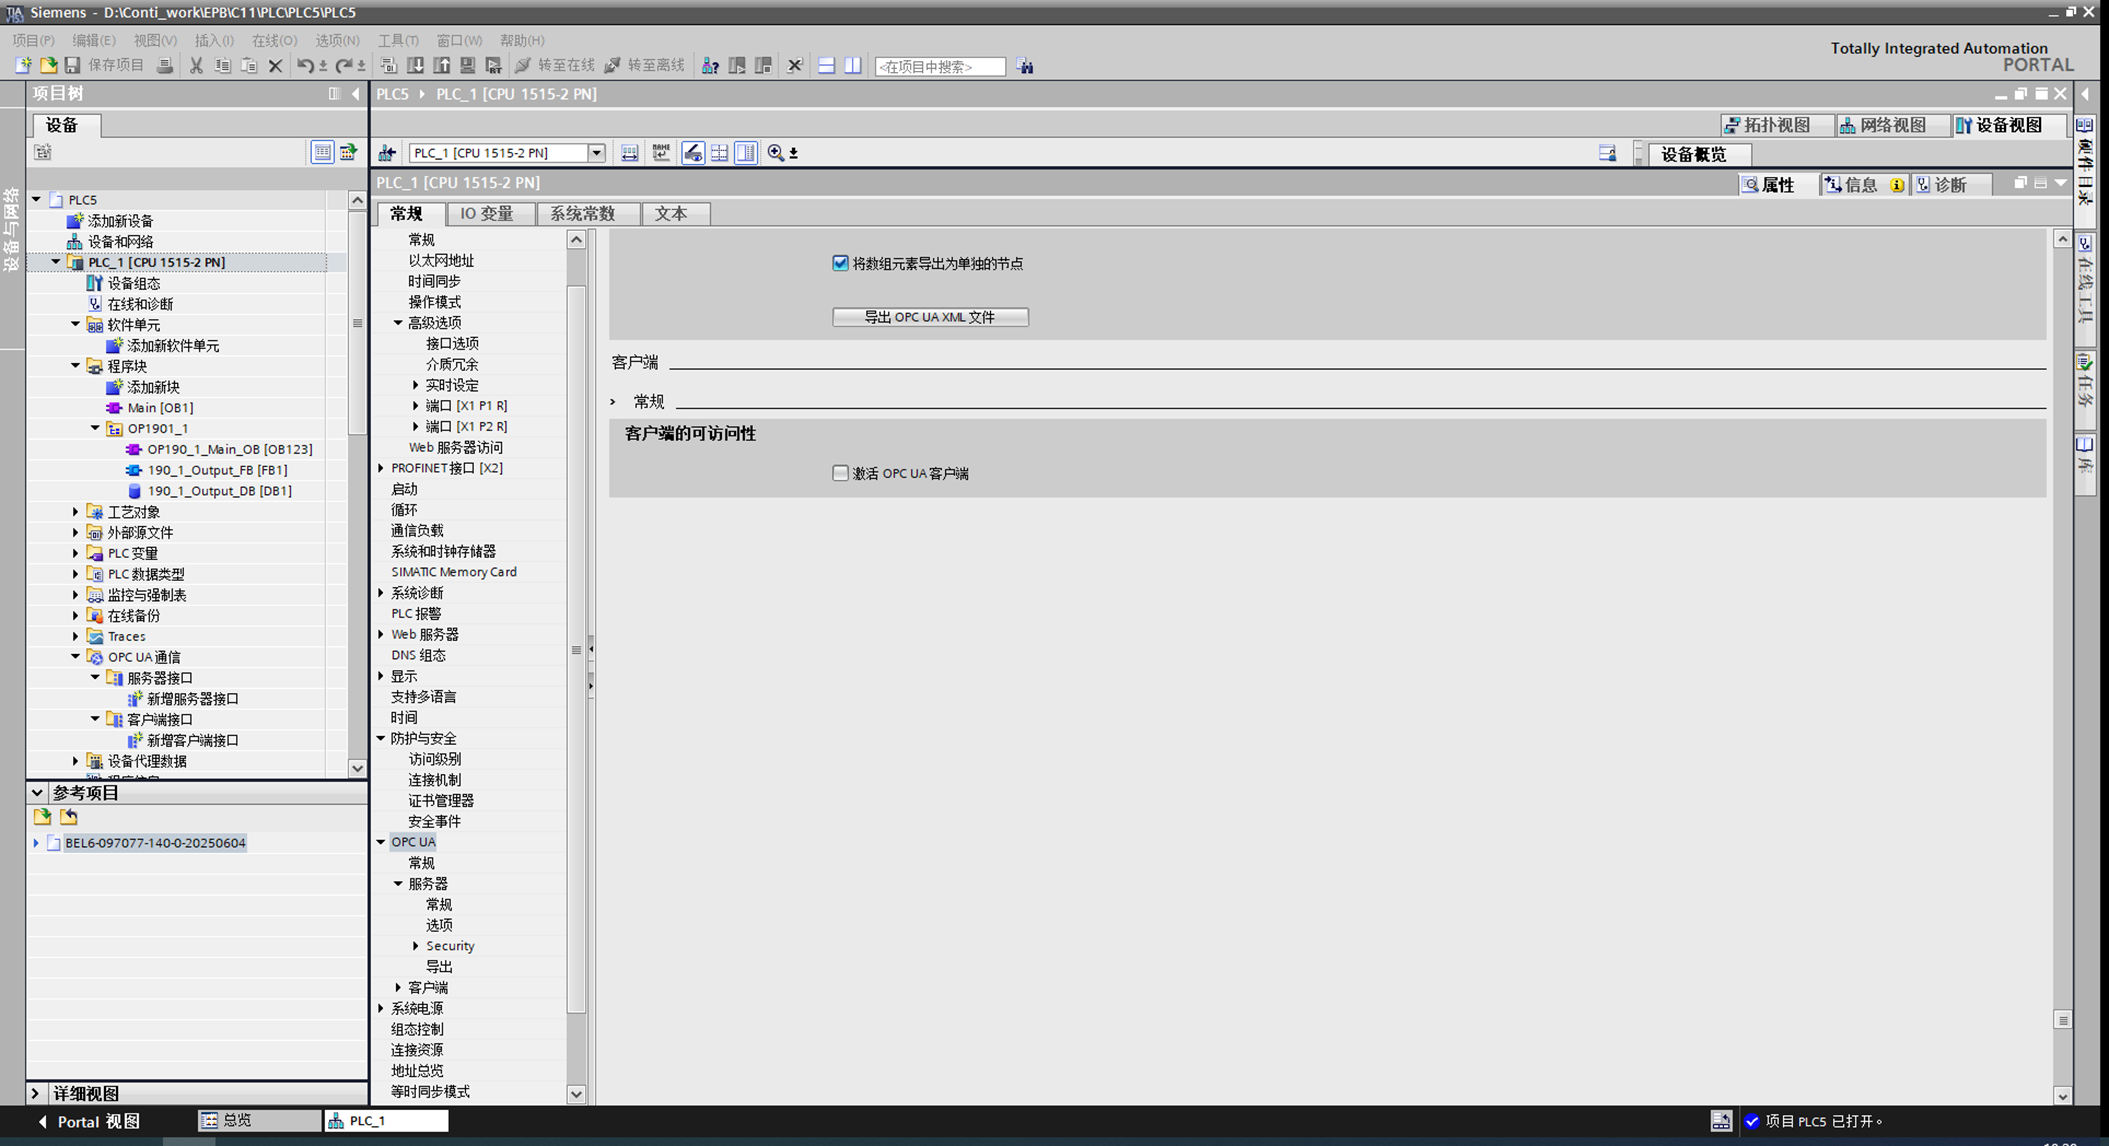The height and width of the screenshot is (1146, 2109).
Task: Click the search binoculars icon
Action: click(x=1025, y=66)
